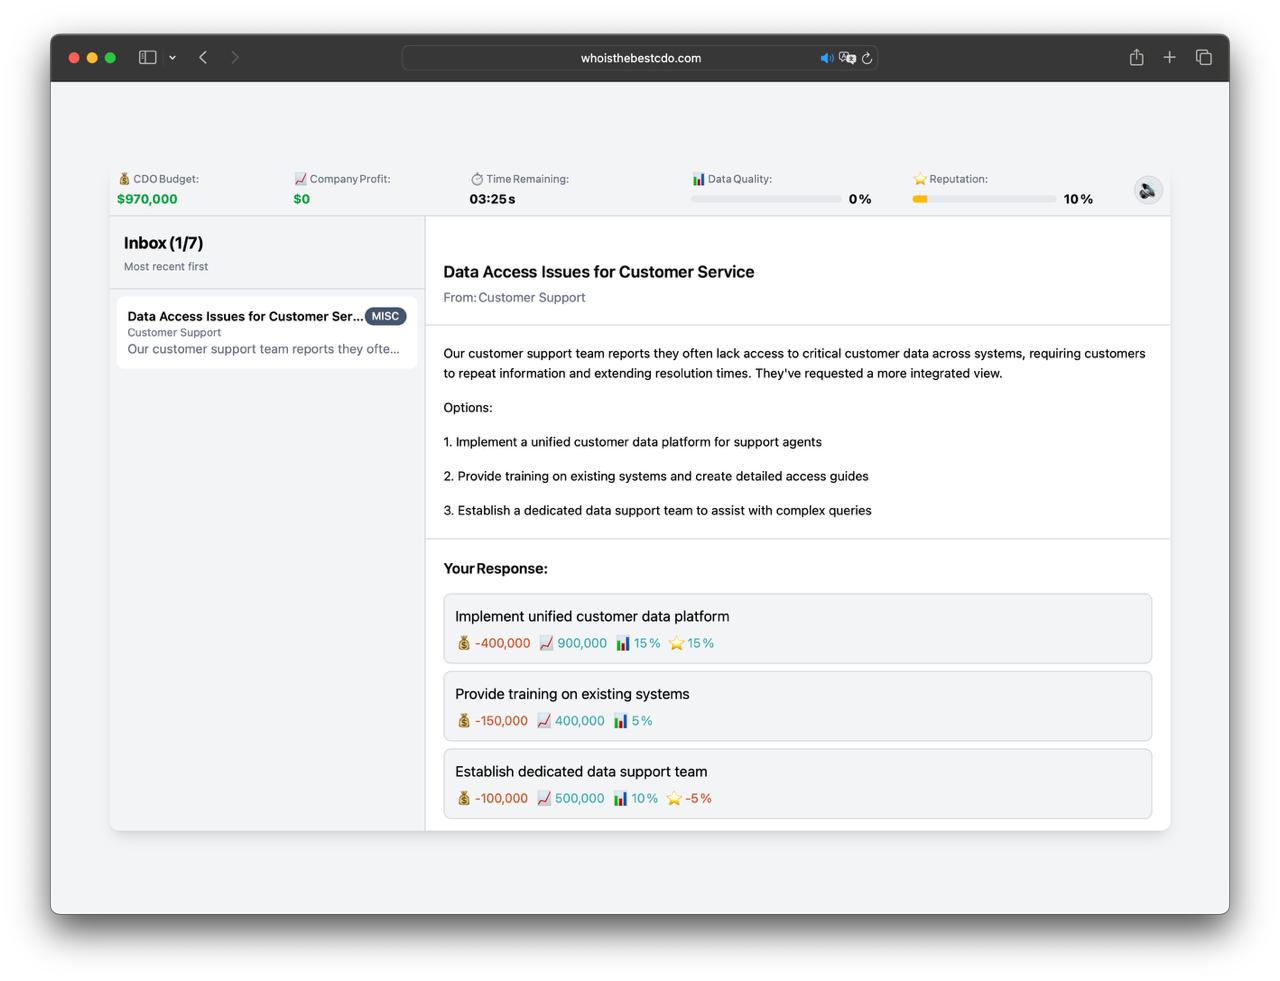
Task: Click option 1 text about unified platform
Action: [x=632, y=442]
